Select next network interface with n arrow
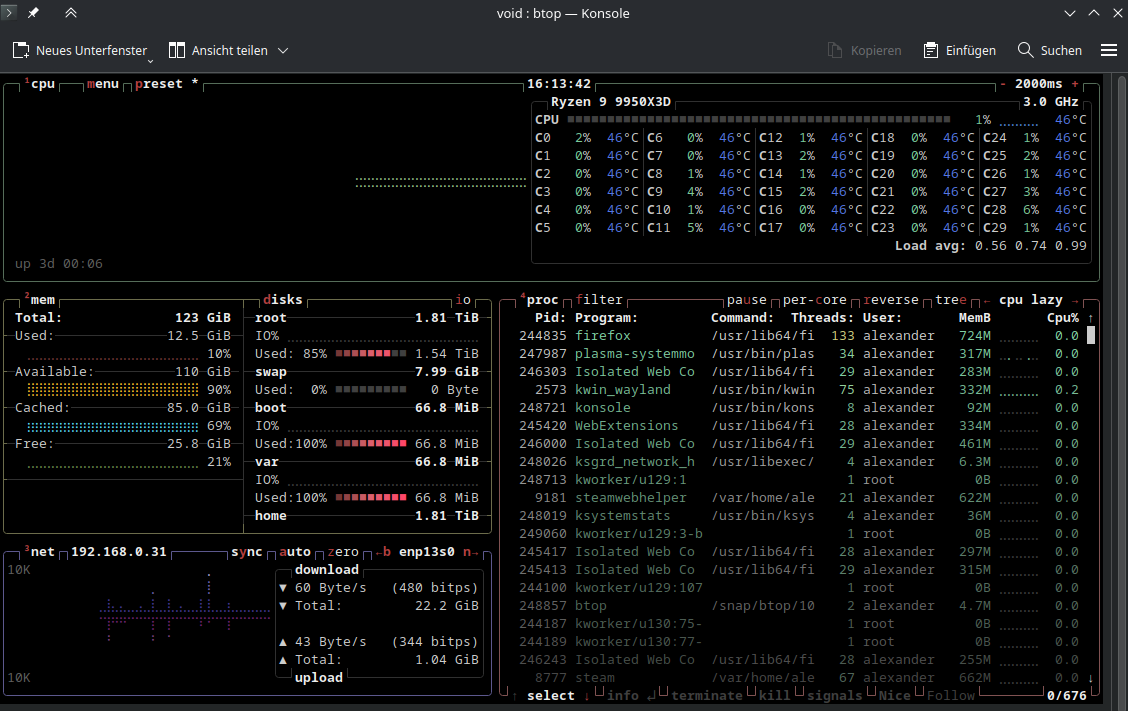 tap(471, 552)
